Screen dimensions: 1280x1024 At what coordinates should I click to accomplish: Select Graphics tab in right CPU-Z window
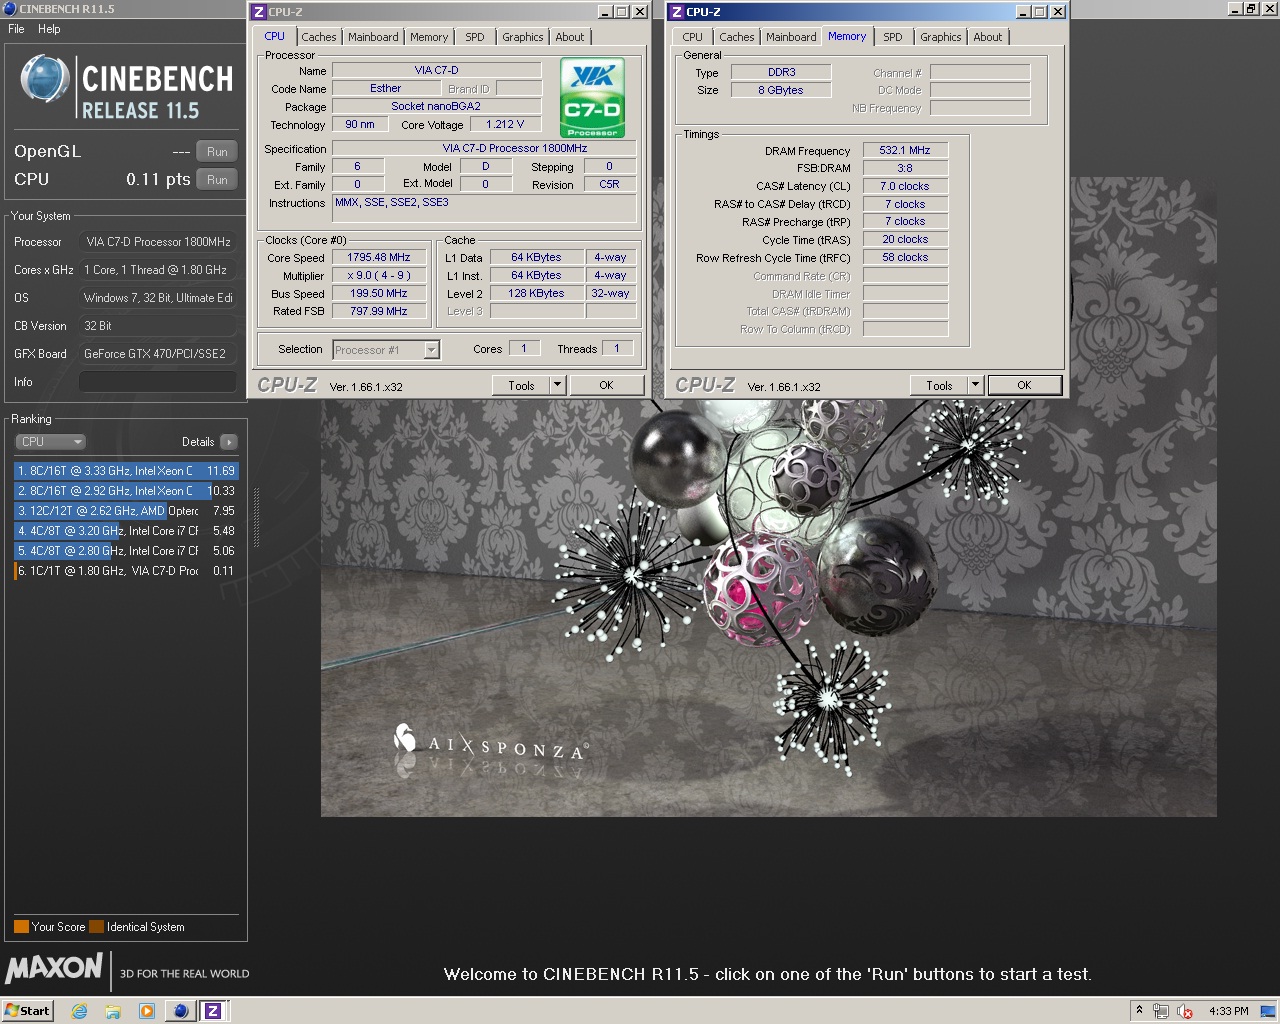tap(941, 37)
